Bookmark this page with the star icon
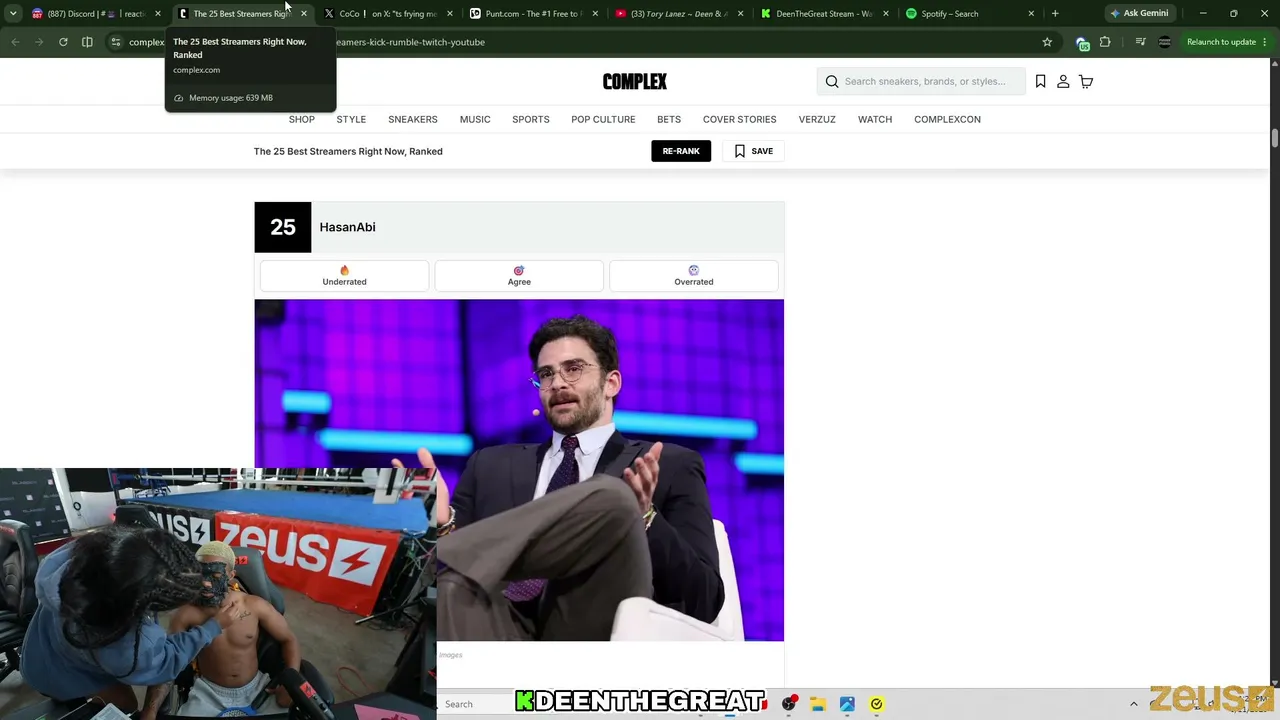Viewport: 1280px width, 720px height. click(1047, 42)
